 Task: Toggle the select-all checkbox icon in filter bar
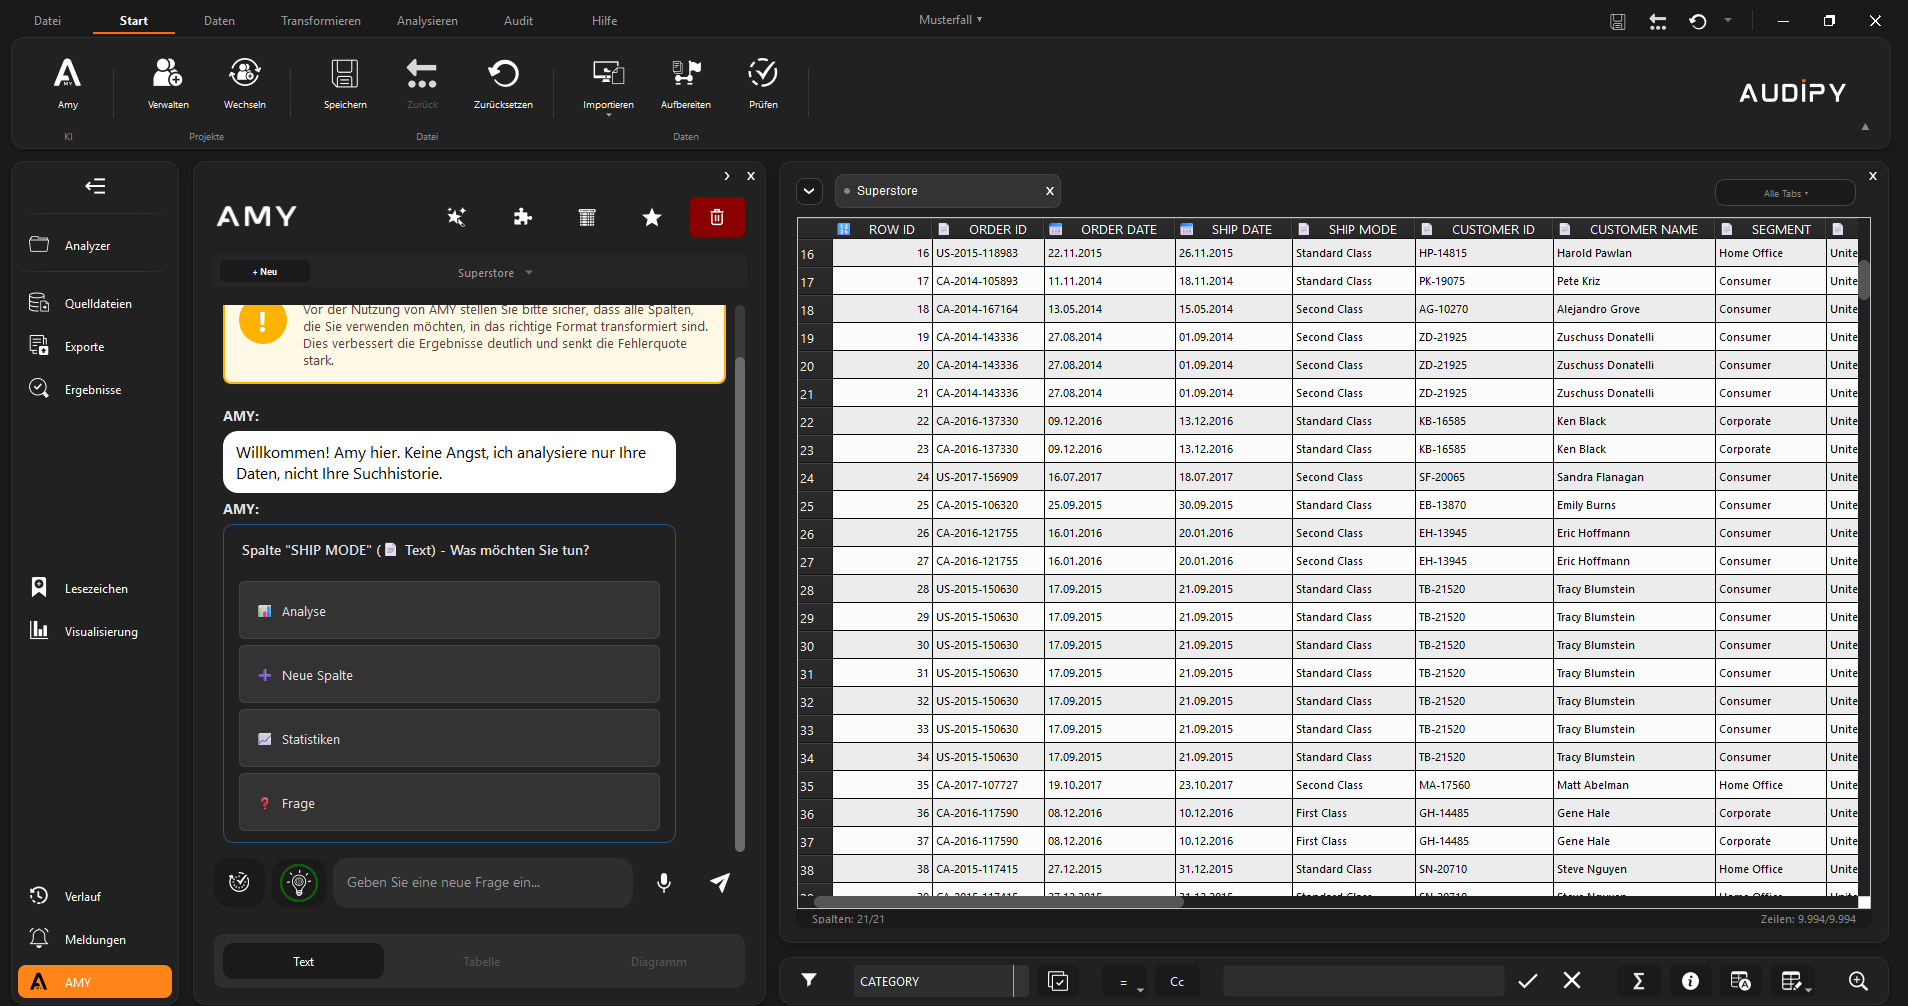coord(1058,981)
